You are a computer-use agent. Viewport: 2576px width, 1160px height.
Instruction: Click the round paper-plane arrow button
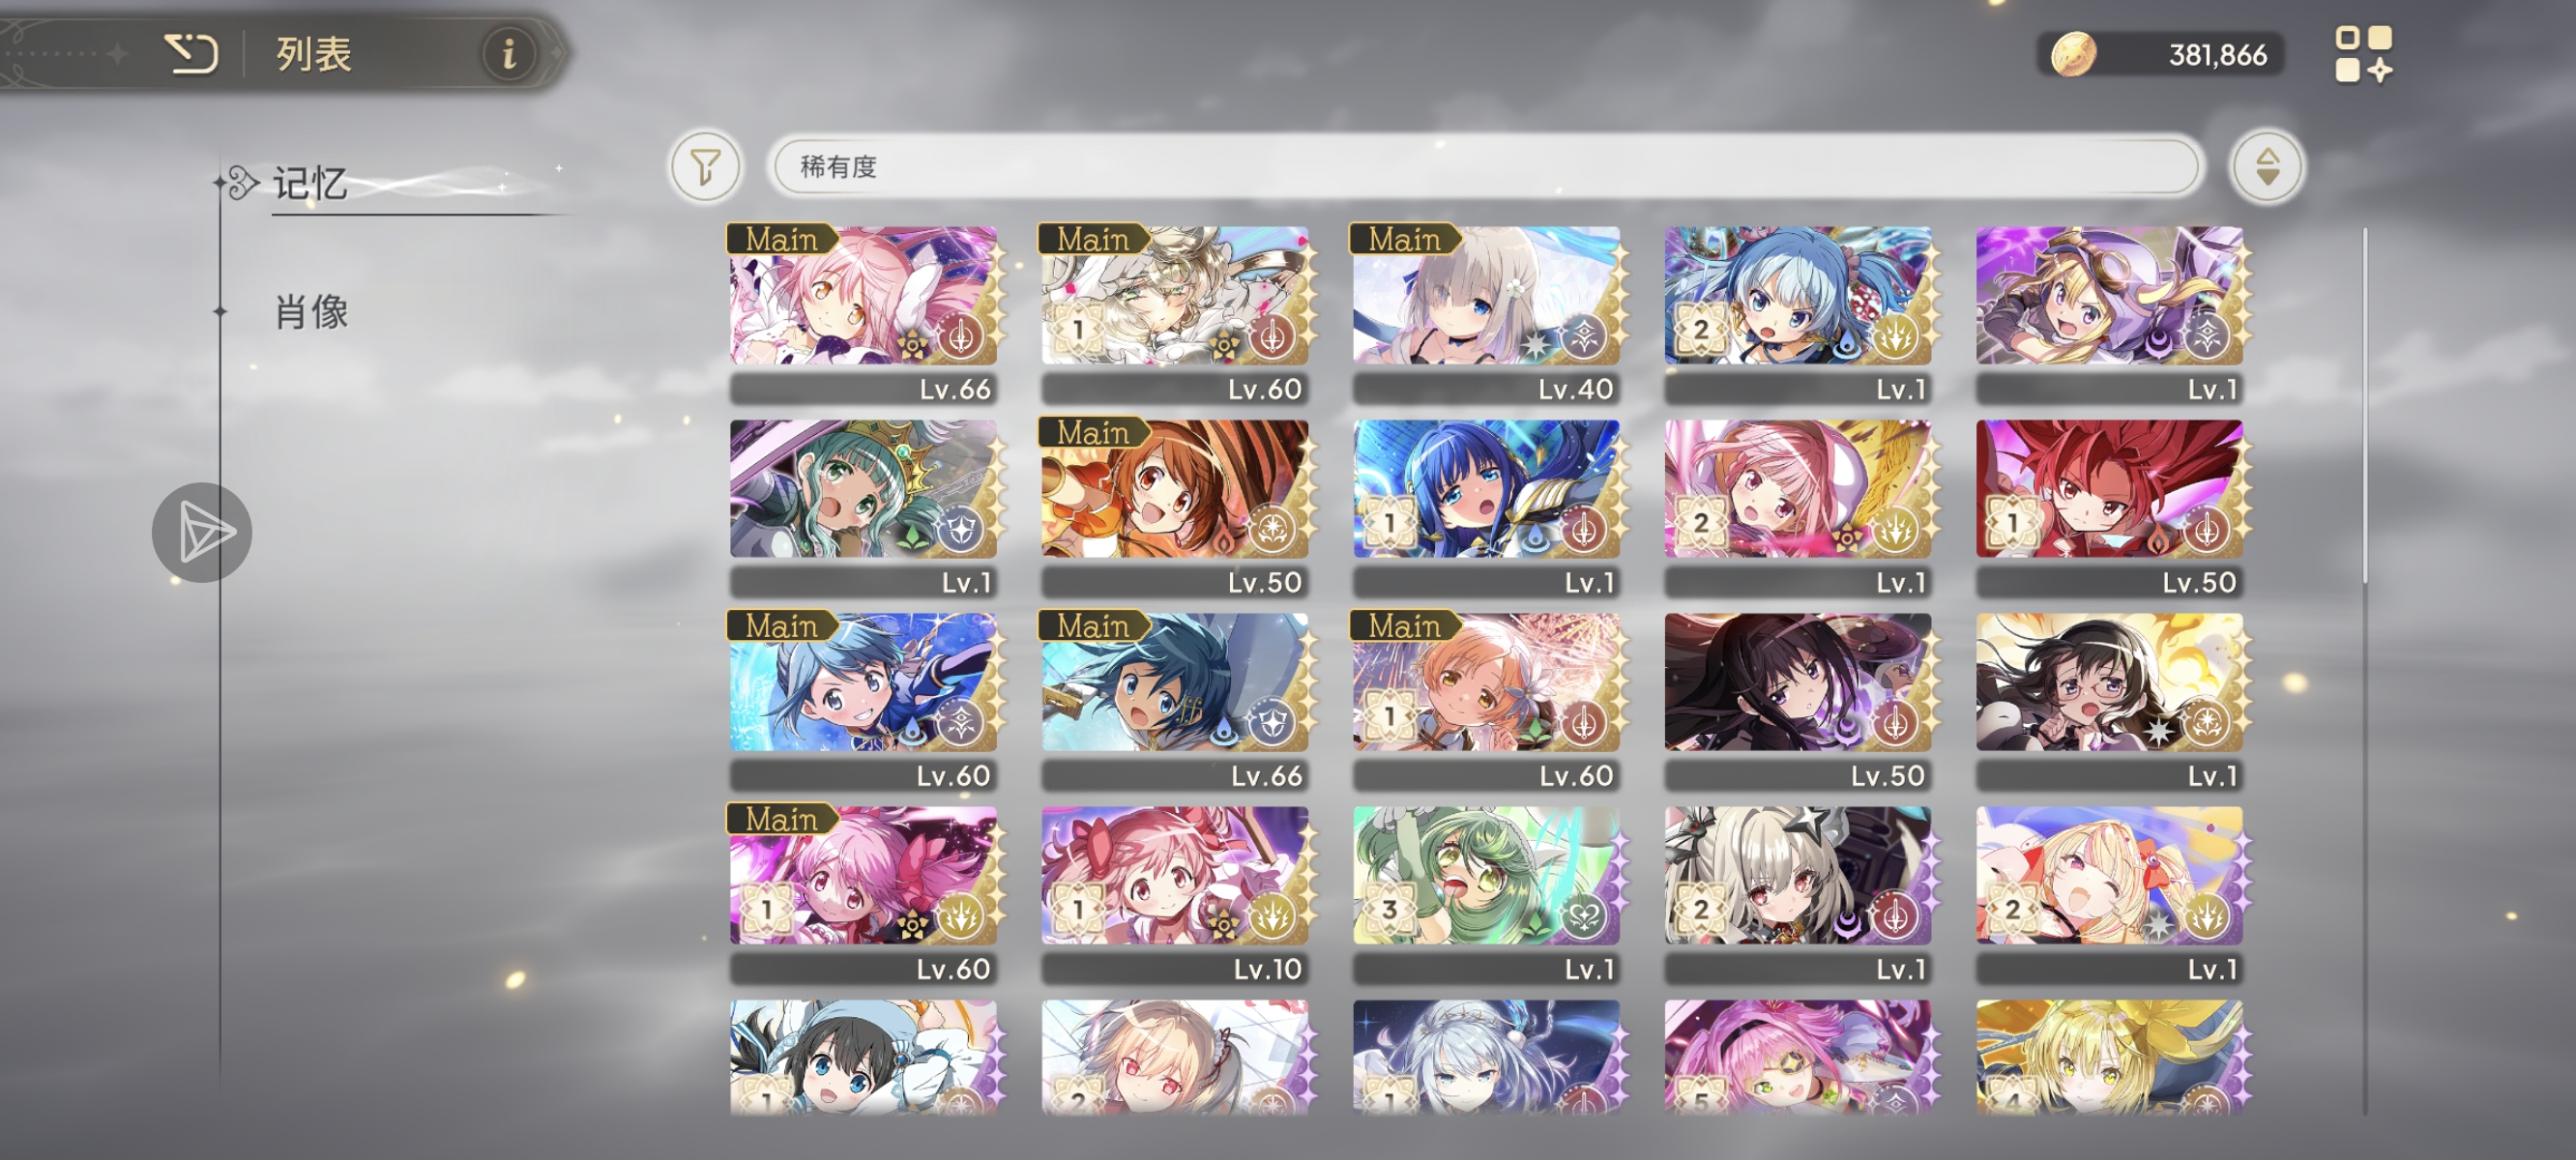(x=202, y=532)
